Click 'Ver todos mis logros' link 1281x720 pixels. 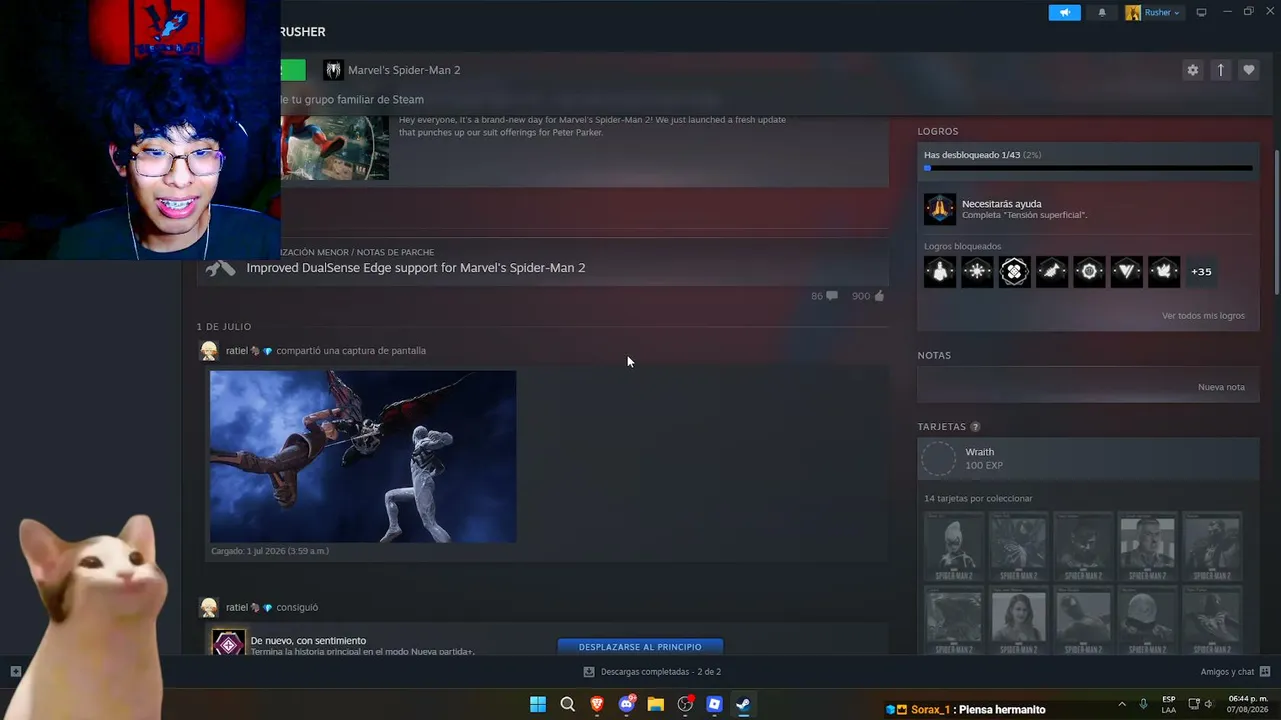click(1203, 316)
